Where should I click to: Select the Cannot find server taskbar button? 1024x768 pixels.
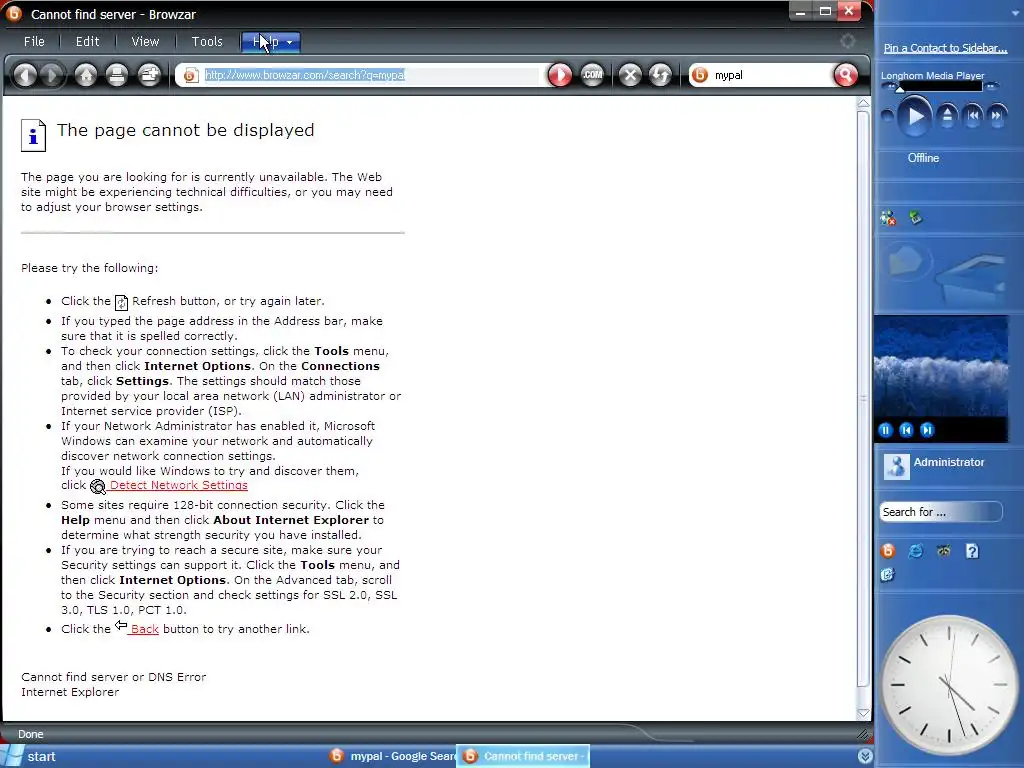523,756
